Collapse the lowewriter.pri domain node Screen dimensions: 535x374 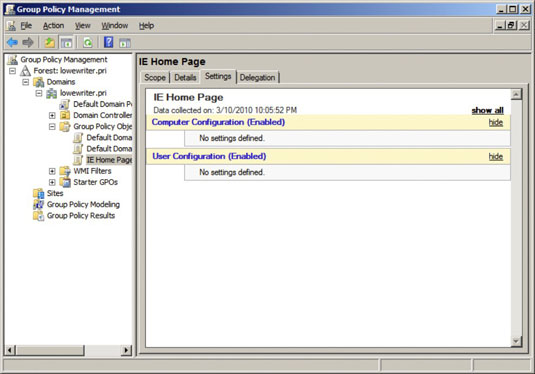point(39,93)
